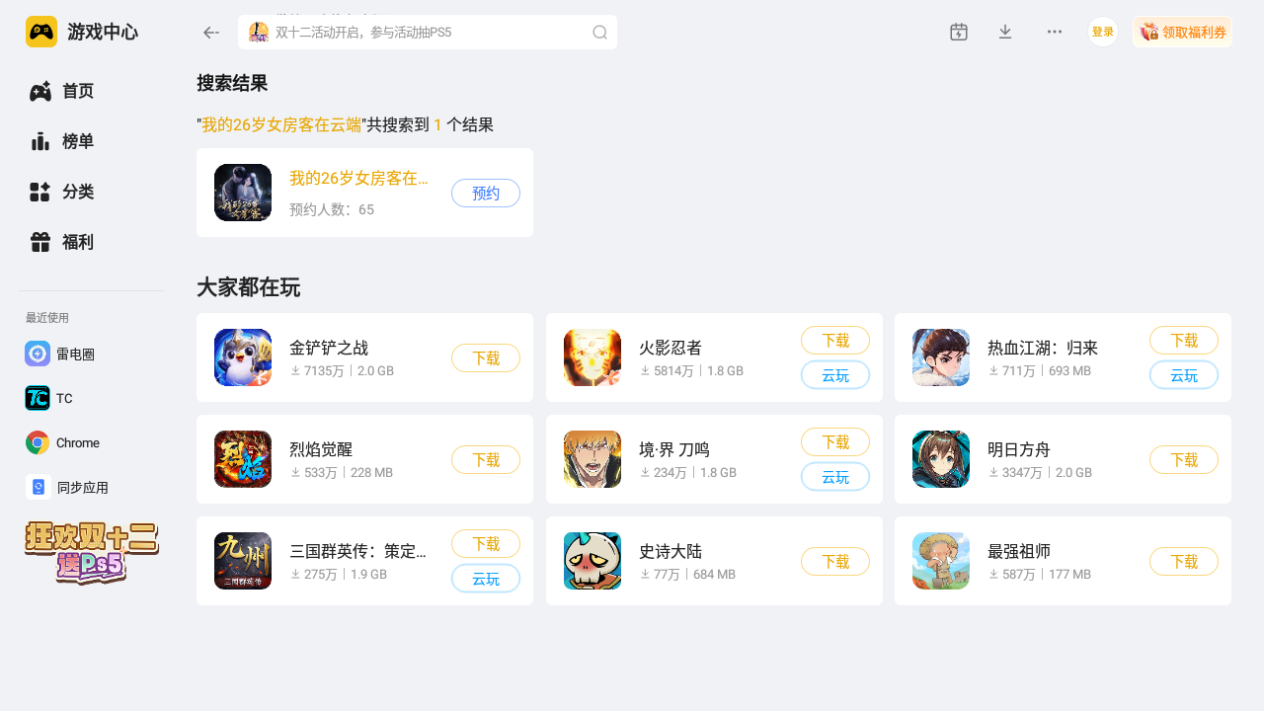Open the calendar check-in icon
This screenshot has height=711, width=1264.
pos(959,32)
